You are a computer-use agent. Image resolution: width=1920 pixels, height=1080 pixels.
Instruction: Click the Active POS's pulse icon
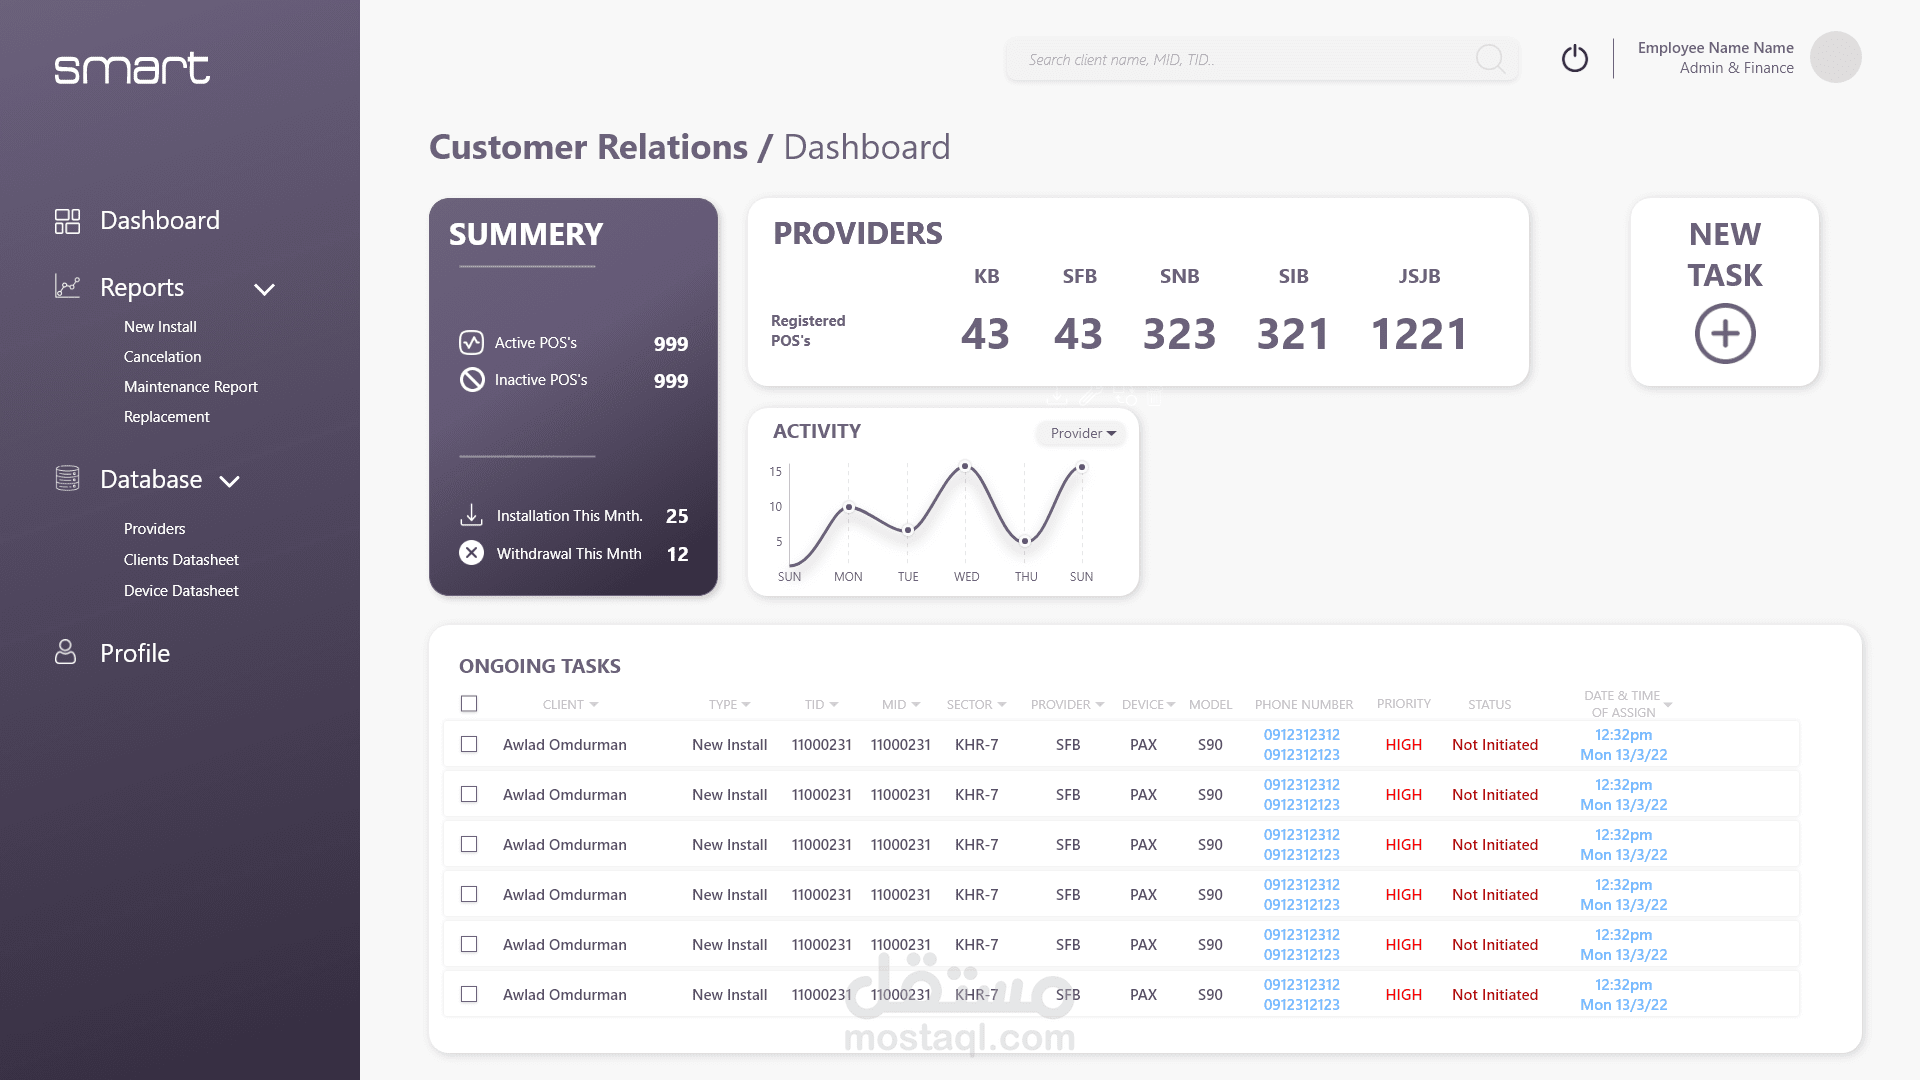pos(471,343)
